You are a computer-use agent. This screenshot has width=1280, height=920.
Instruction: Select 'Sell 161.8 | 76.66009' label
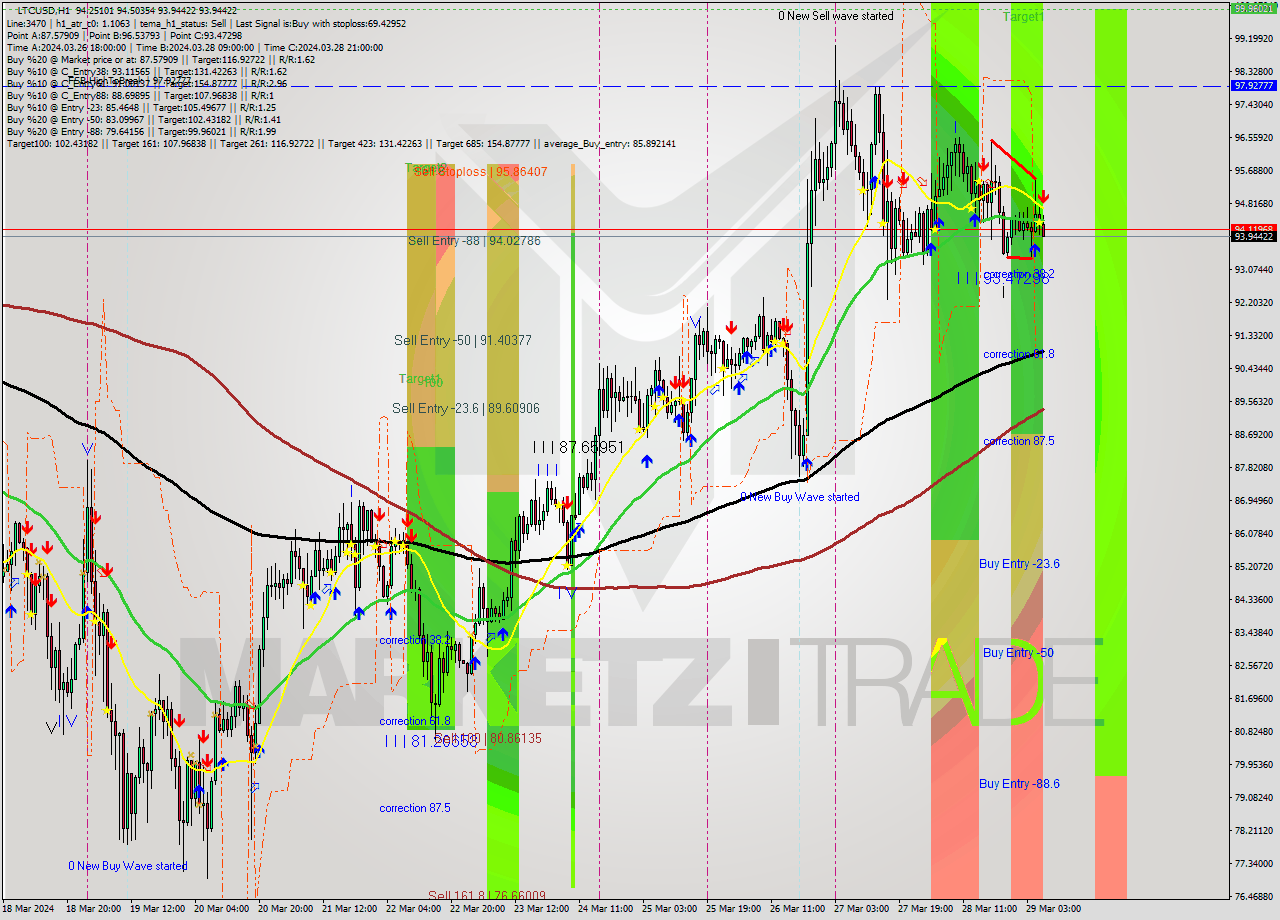point(486,896)
